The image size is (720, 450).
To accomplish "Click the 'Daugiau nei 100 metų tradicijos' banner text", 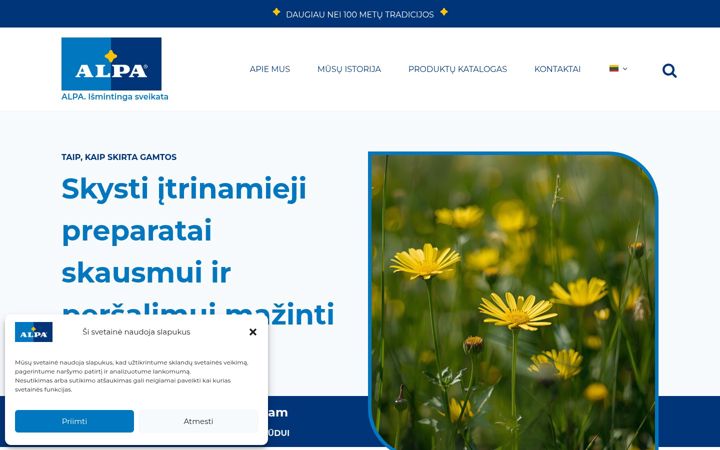I will [x=360, y=14].
